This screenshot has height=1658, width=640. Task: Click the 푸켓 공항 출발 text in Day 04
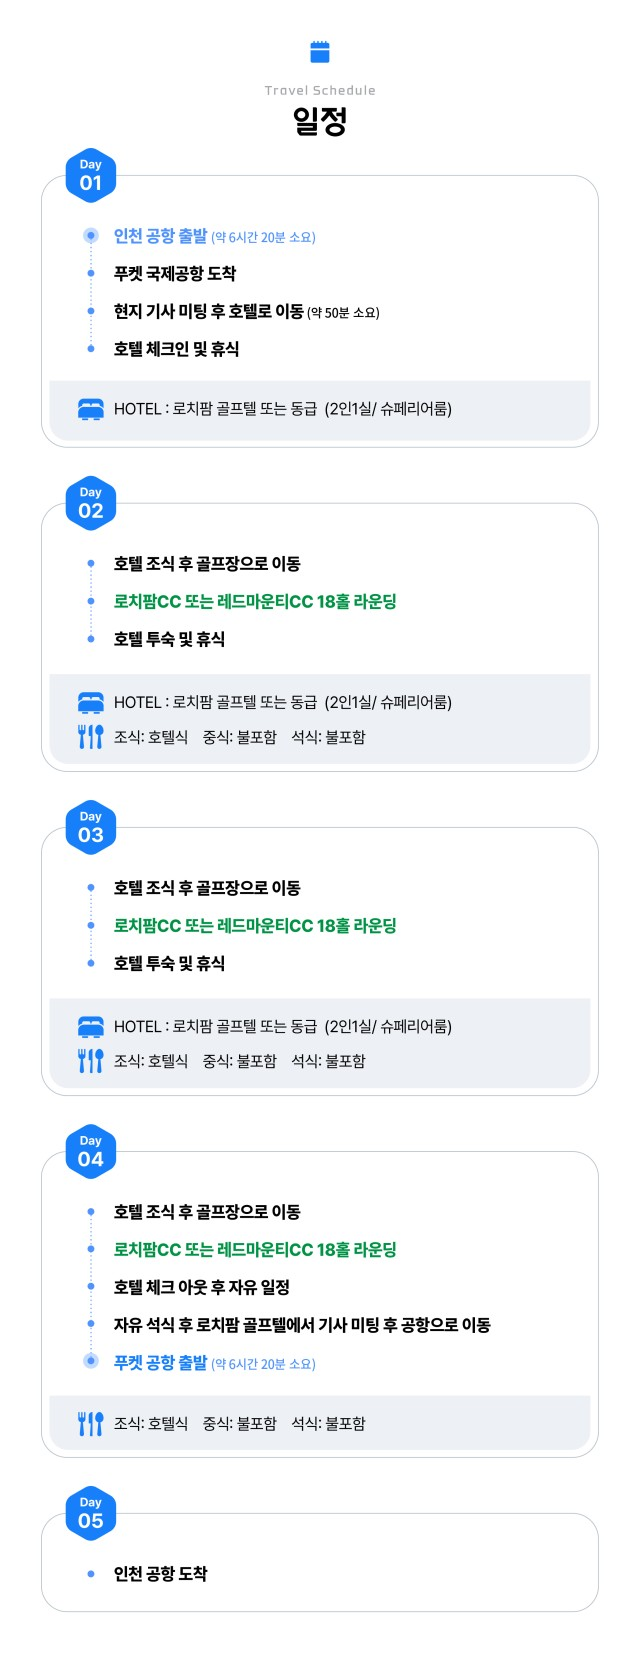click(160, 1363)
